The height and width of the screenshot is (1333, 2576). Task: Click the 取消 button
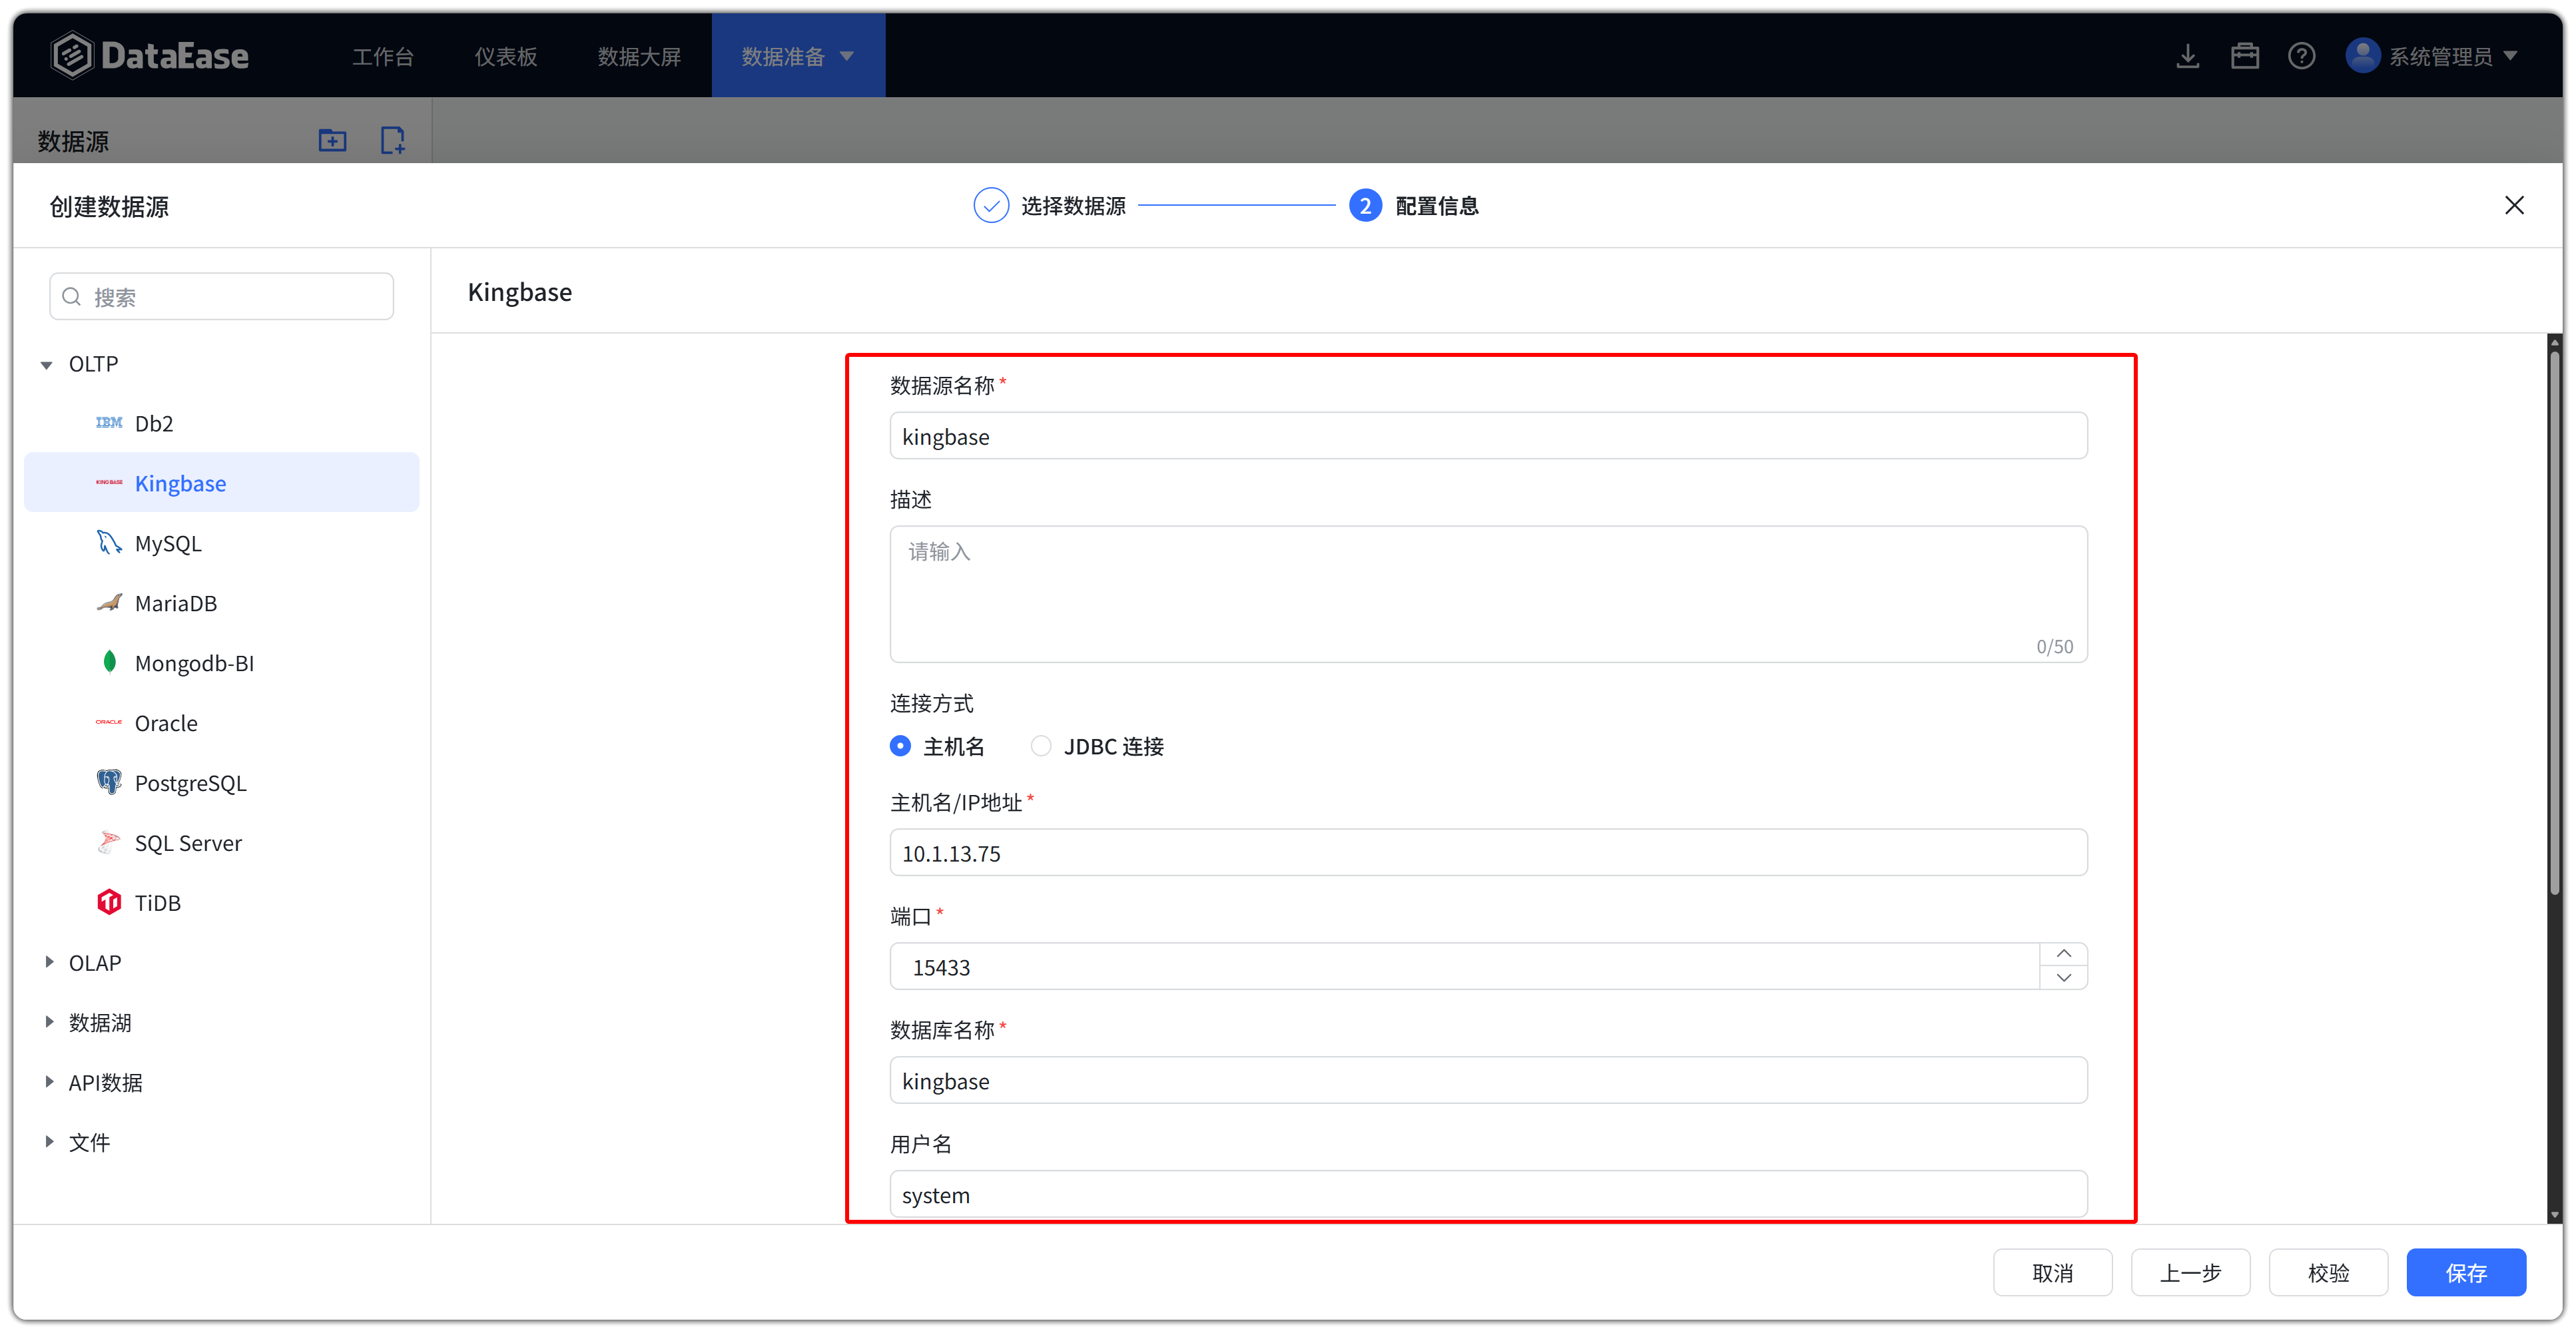[x=2052, y=1273]
